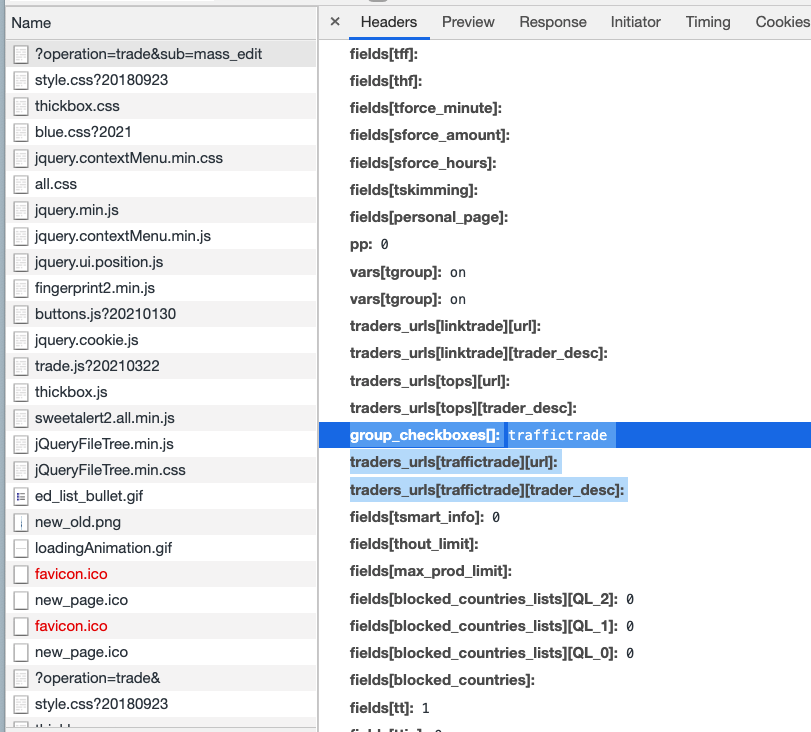The height and width of the screenshot is (732, 811).
Task: Click the file icon next to jquery.cookie.js
Action: 21,340
